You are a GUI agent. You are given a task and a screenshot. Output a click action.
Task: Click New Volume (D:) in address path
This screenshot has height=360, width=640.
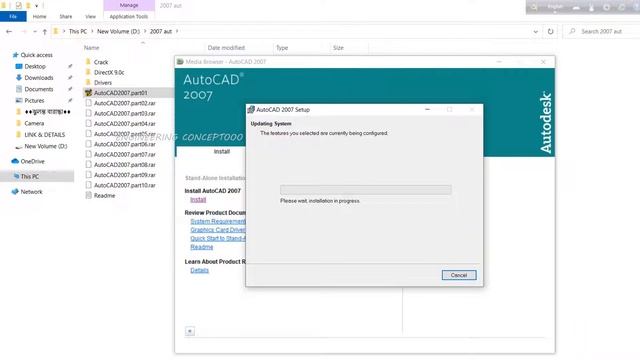[x=118, y=31]
